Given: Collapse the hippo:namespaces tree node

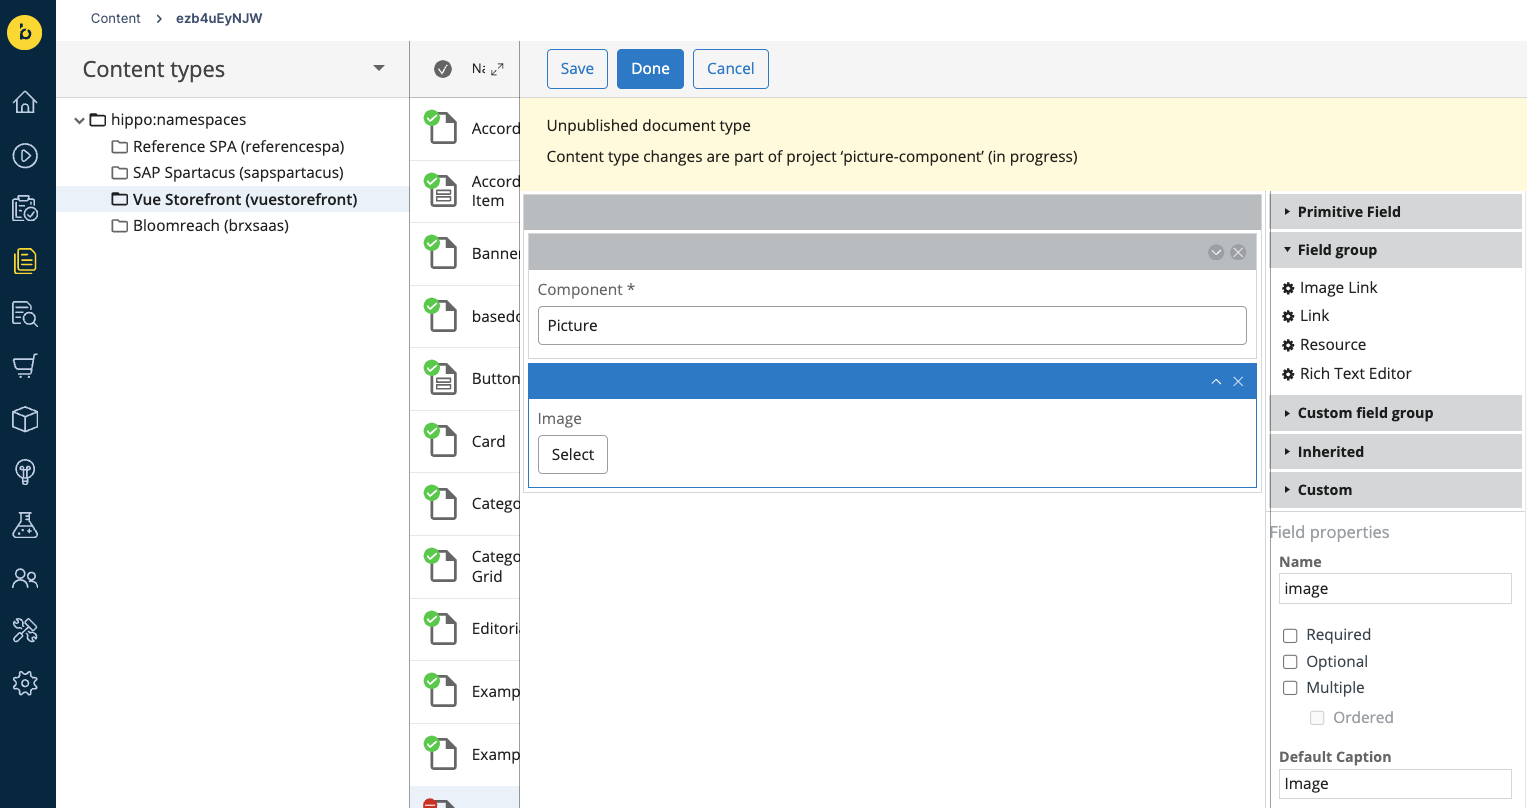Looking at the screenshot, I should pyautogui.click(x=79, y=120).
